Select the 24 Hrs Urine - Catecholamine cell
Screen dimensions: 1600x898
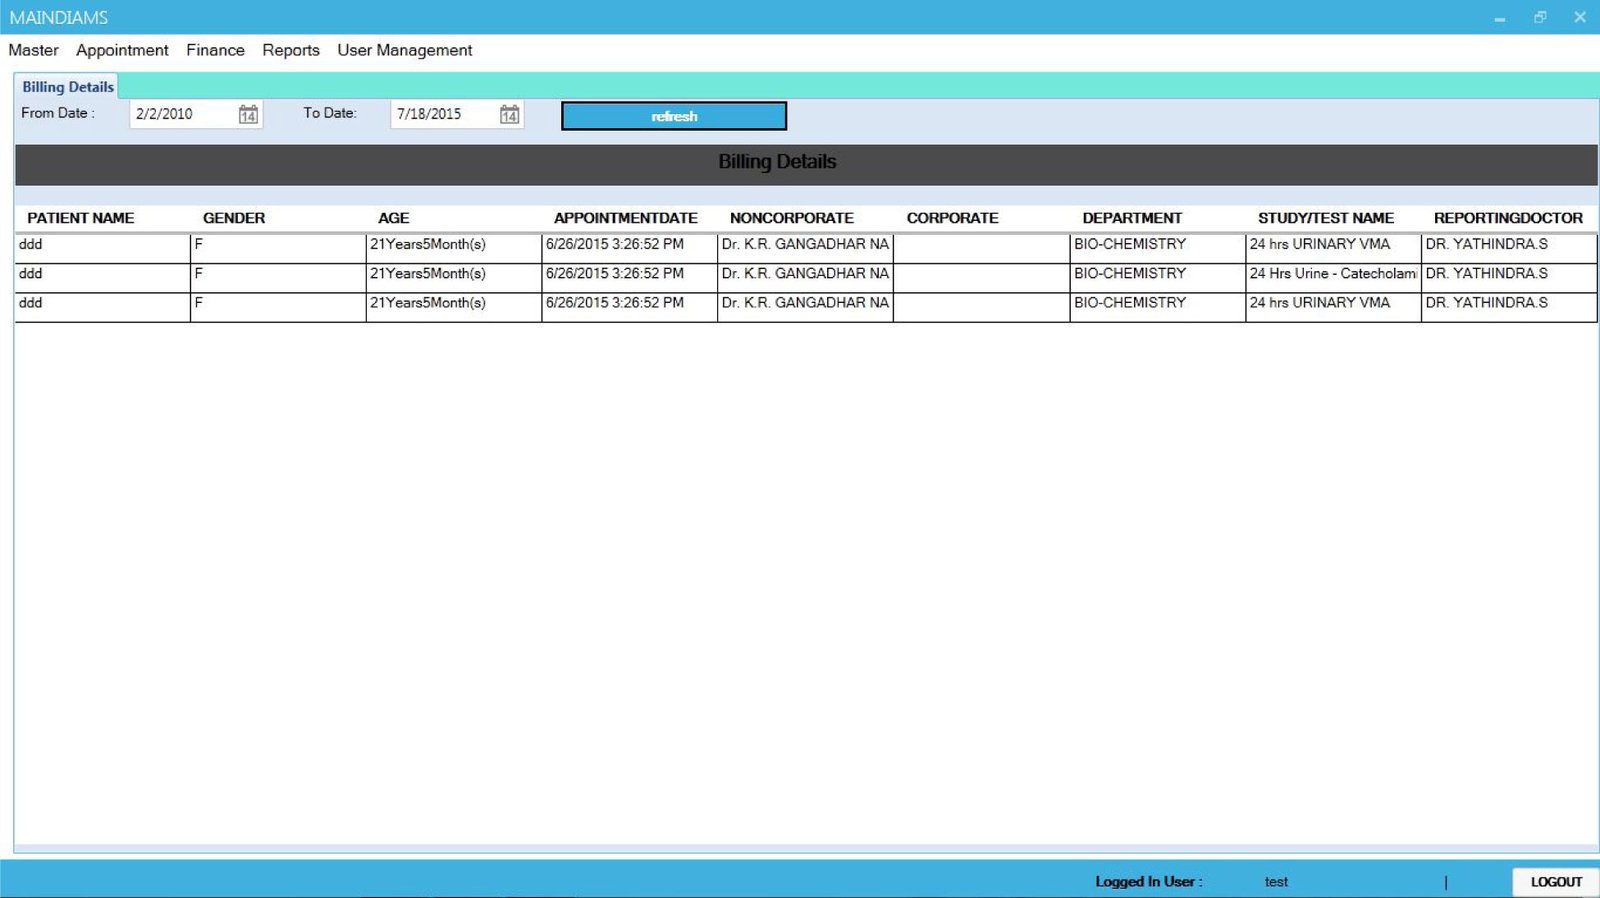[x=1332, y=274]
